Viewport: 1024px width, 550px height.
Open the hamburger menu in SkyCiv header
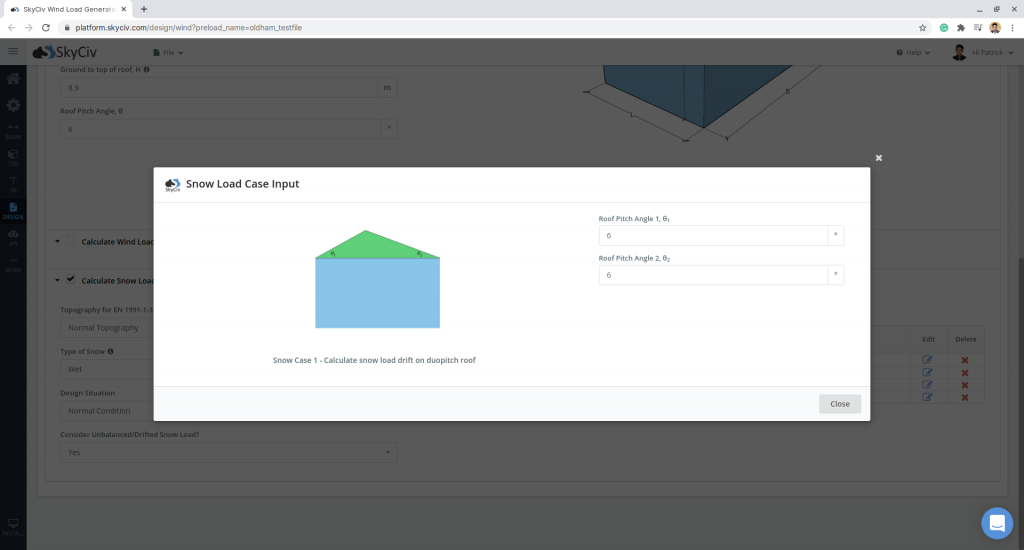coord(13,52)
